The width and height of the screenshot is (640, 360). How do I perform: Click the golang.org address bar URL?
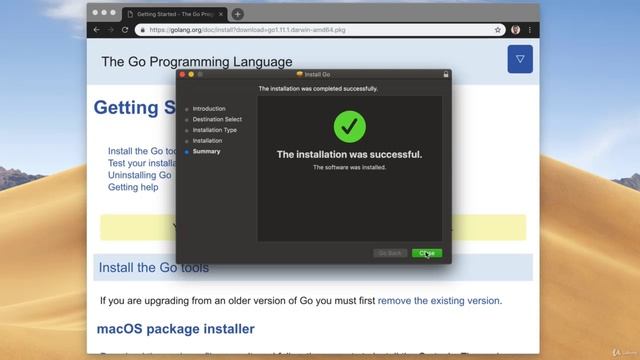click(x=247, y=30)
